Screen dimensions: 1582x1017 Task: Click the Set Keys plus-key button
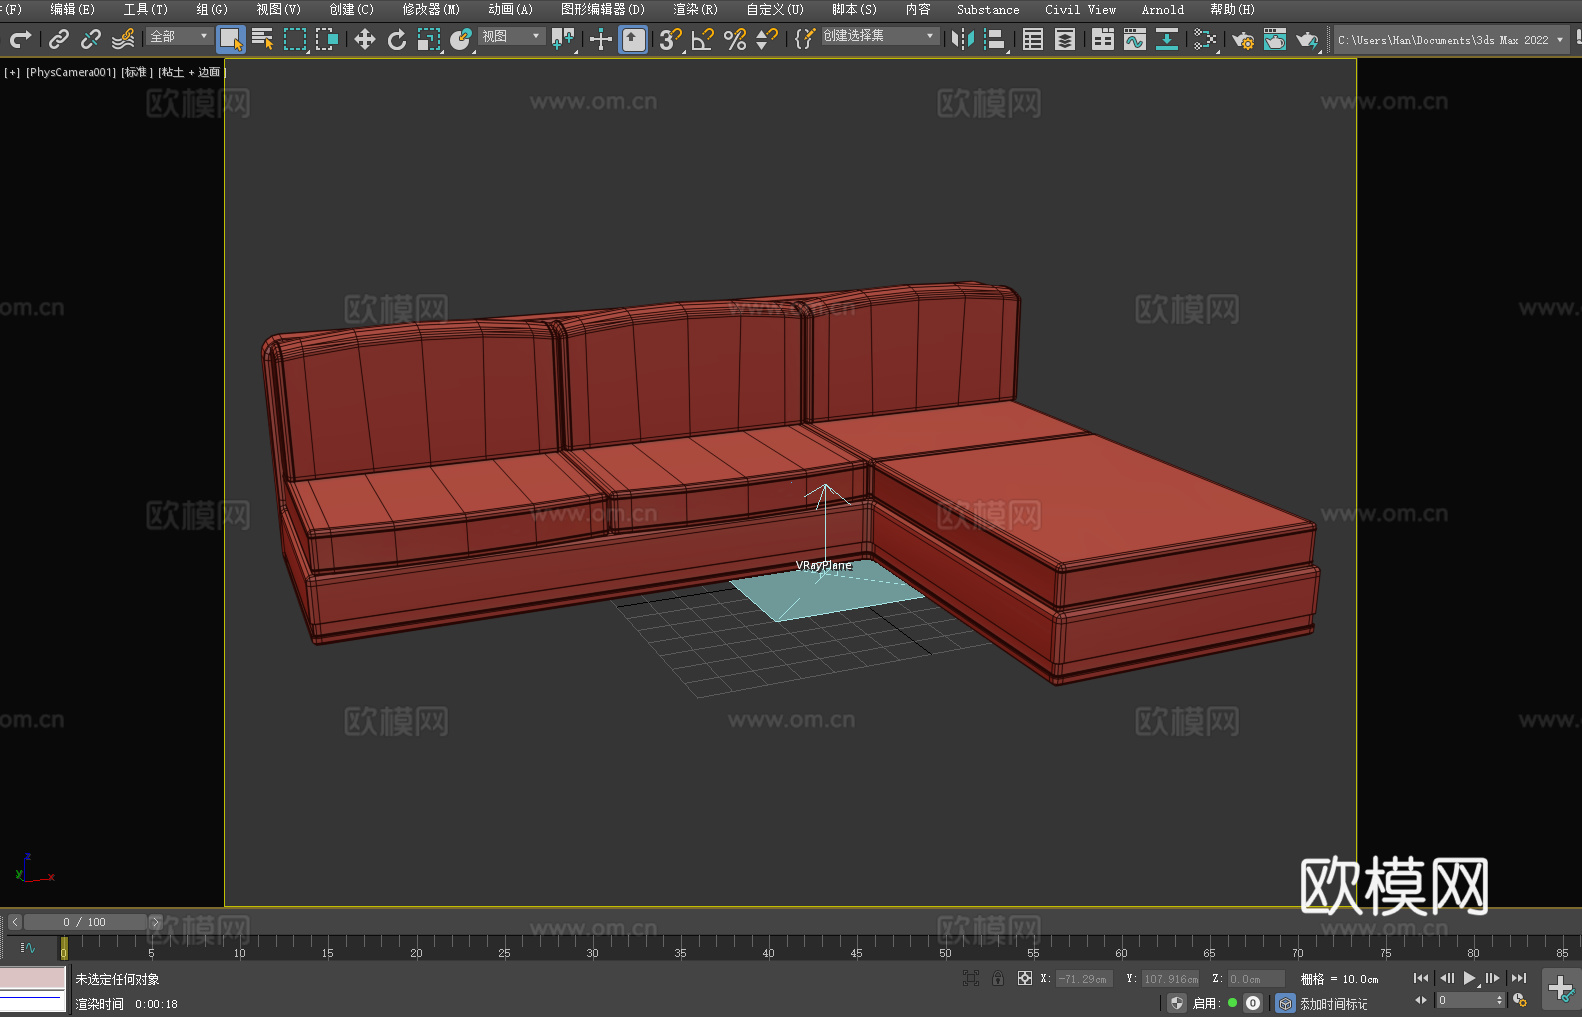pos(1561,989)
